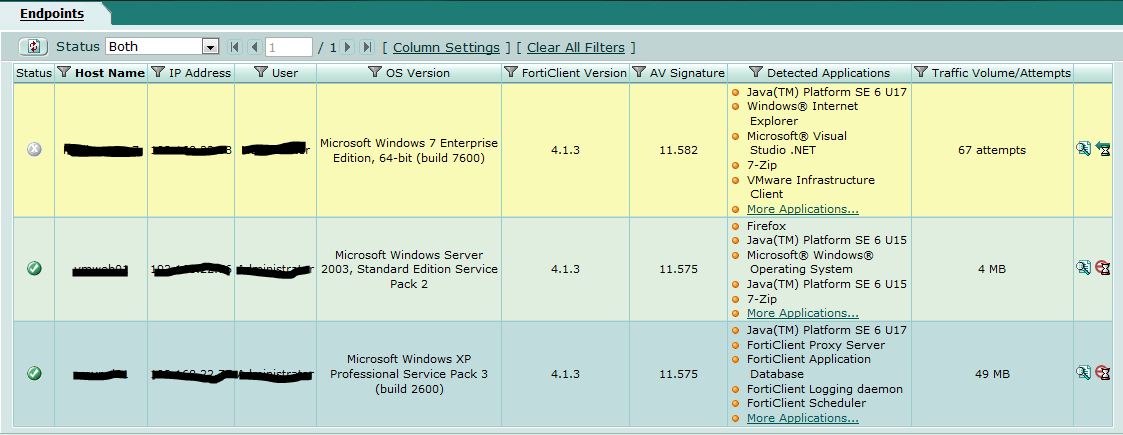This screenshot has height=435, width=1123.
Task: Click the view details icon, Server 2003 row
Action: pyautogui.click(x=1084, y=267)
